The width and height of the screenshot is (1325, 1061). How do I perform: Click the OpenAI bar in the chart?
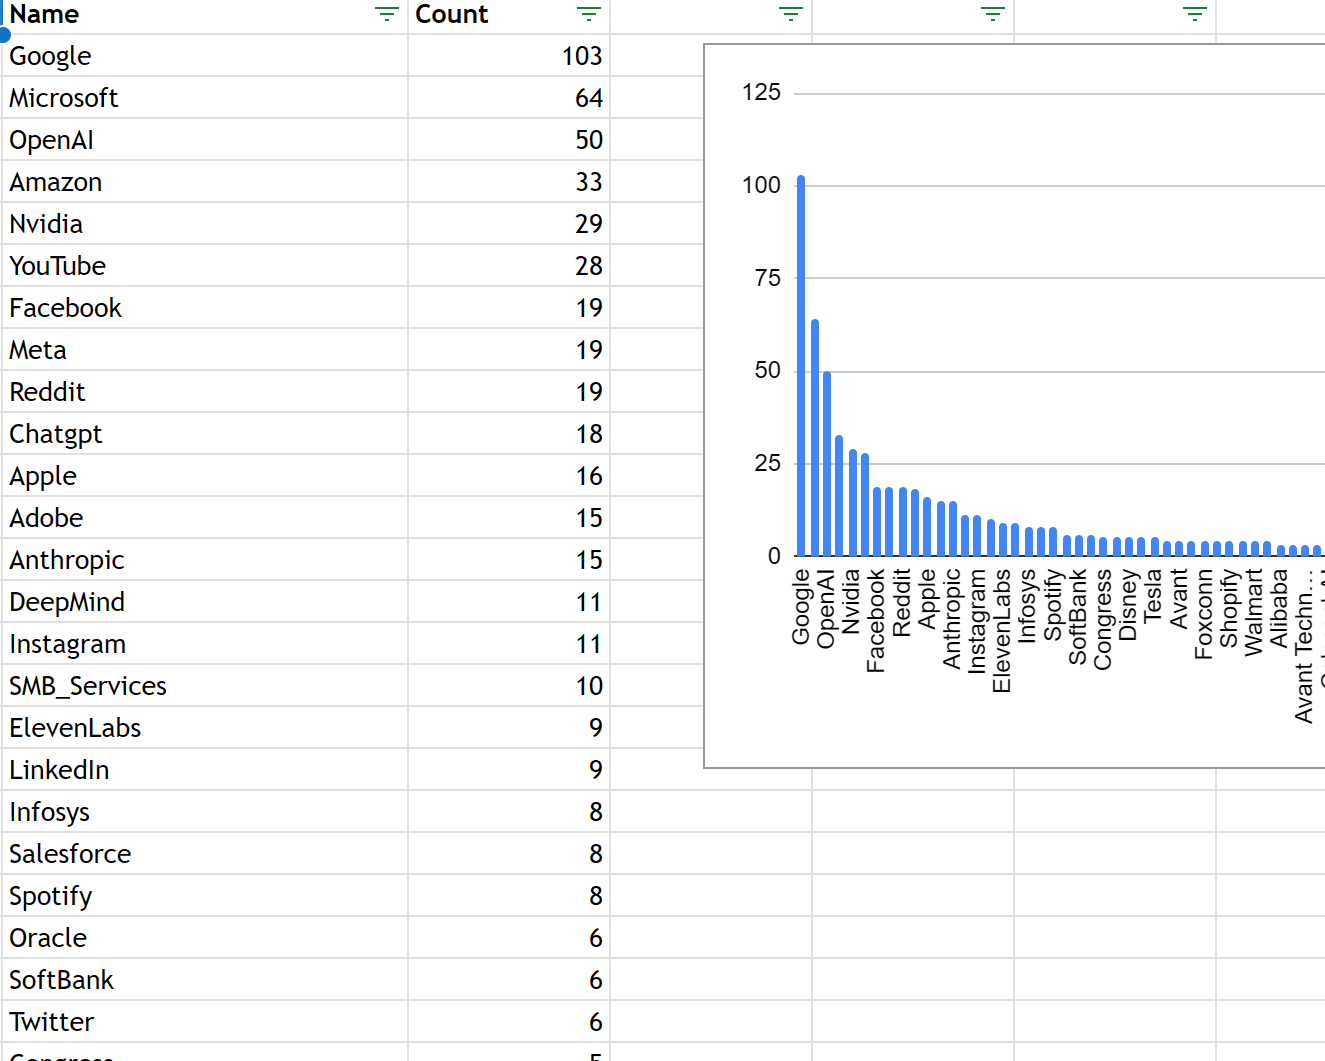coord(827,464)
